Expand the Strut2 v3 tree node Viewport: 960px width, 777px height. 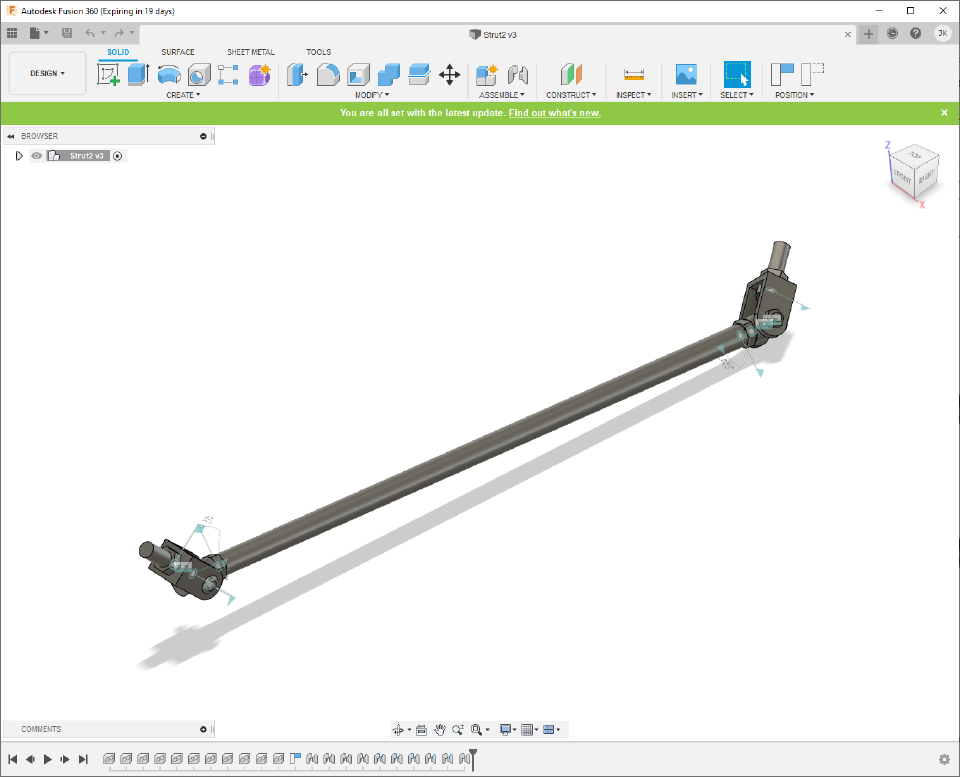19,156
